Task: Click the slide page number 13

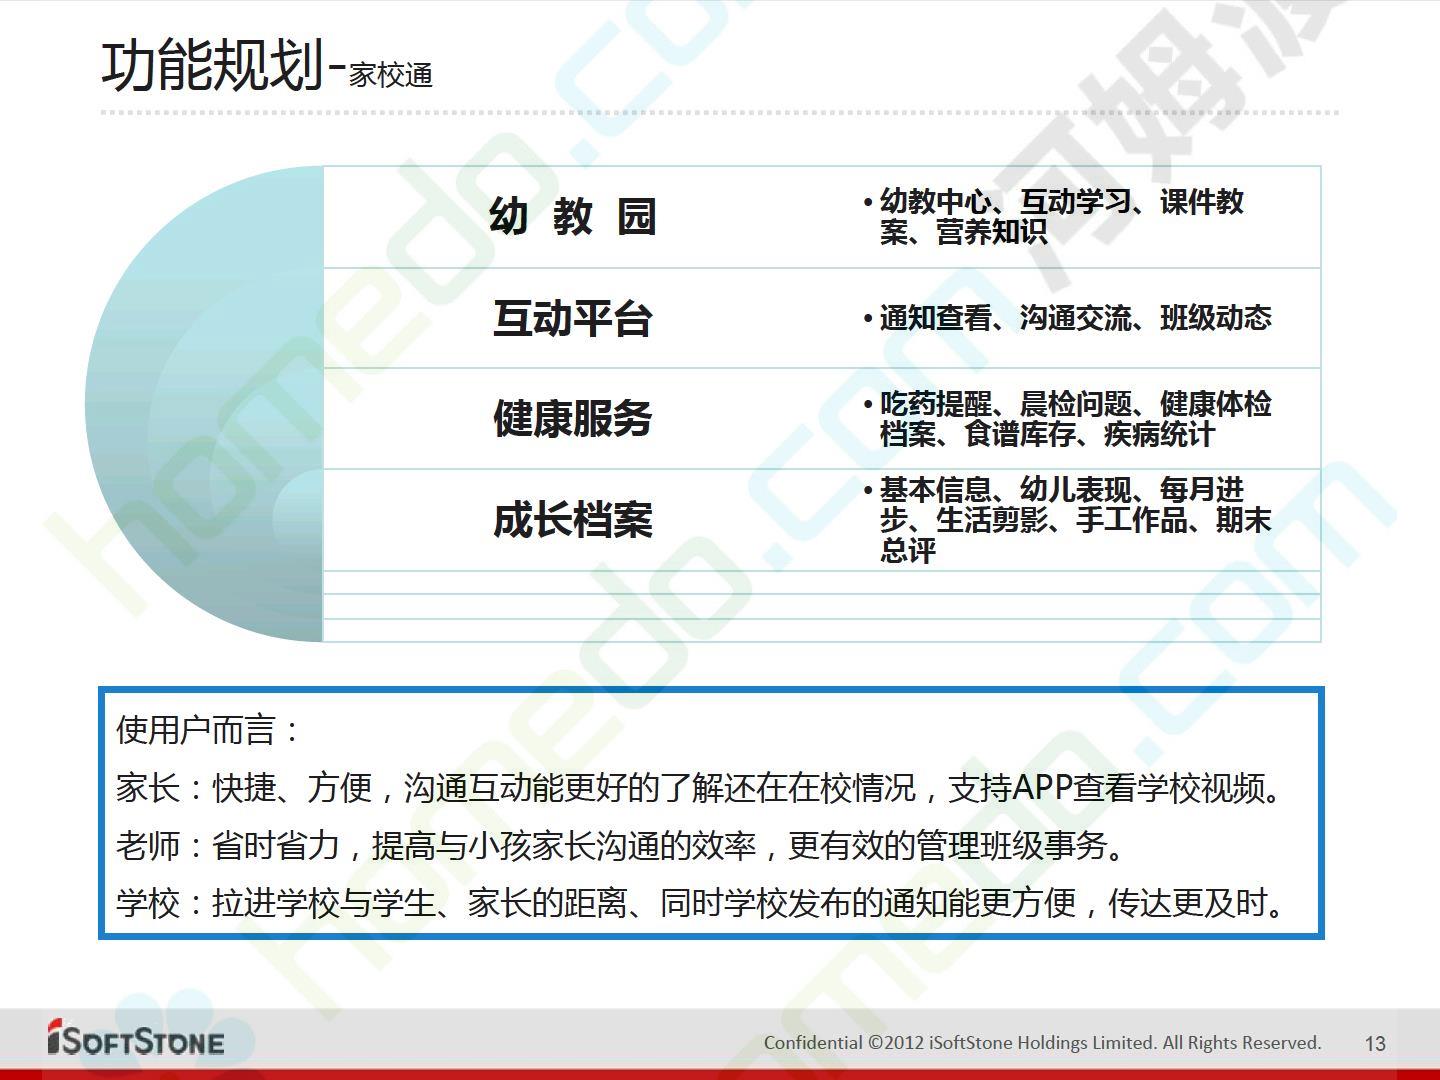Action: 1375,1043
